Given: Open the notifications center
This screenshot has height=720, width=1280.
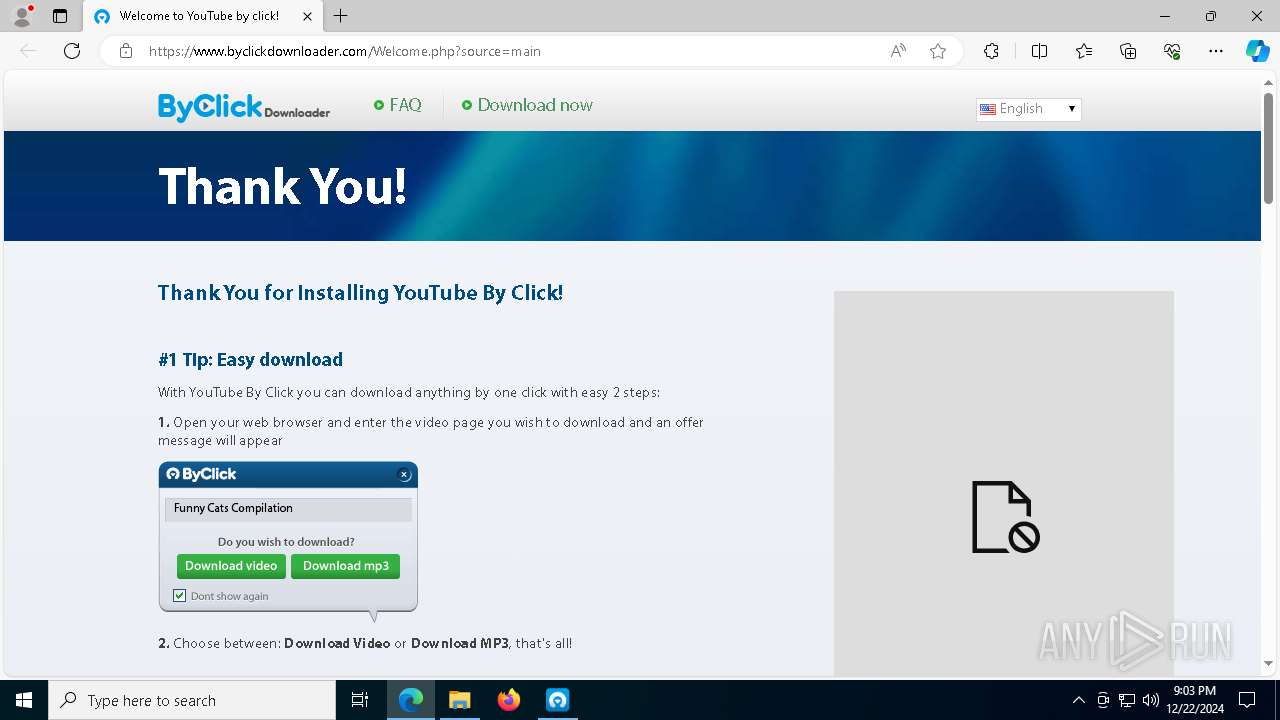Looking at the screenshot, I should click(x=1247, y=700).
